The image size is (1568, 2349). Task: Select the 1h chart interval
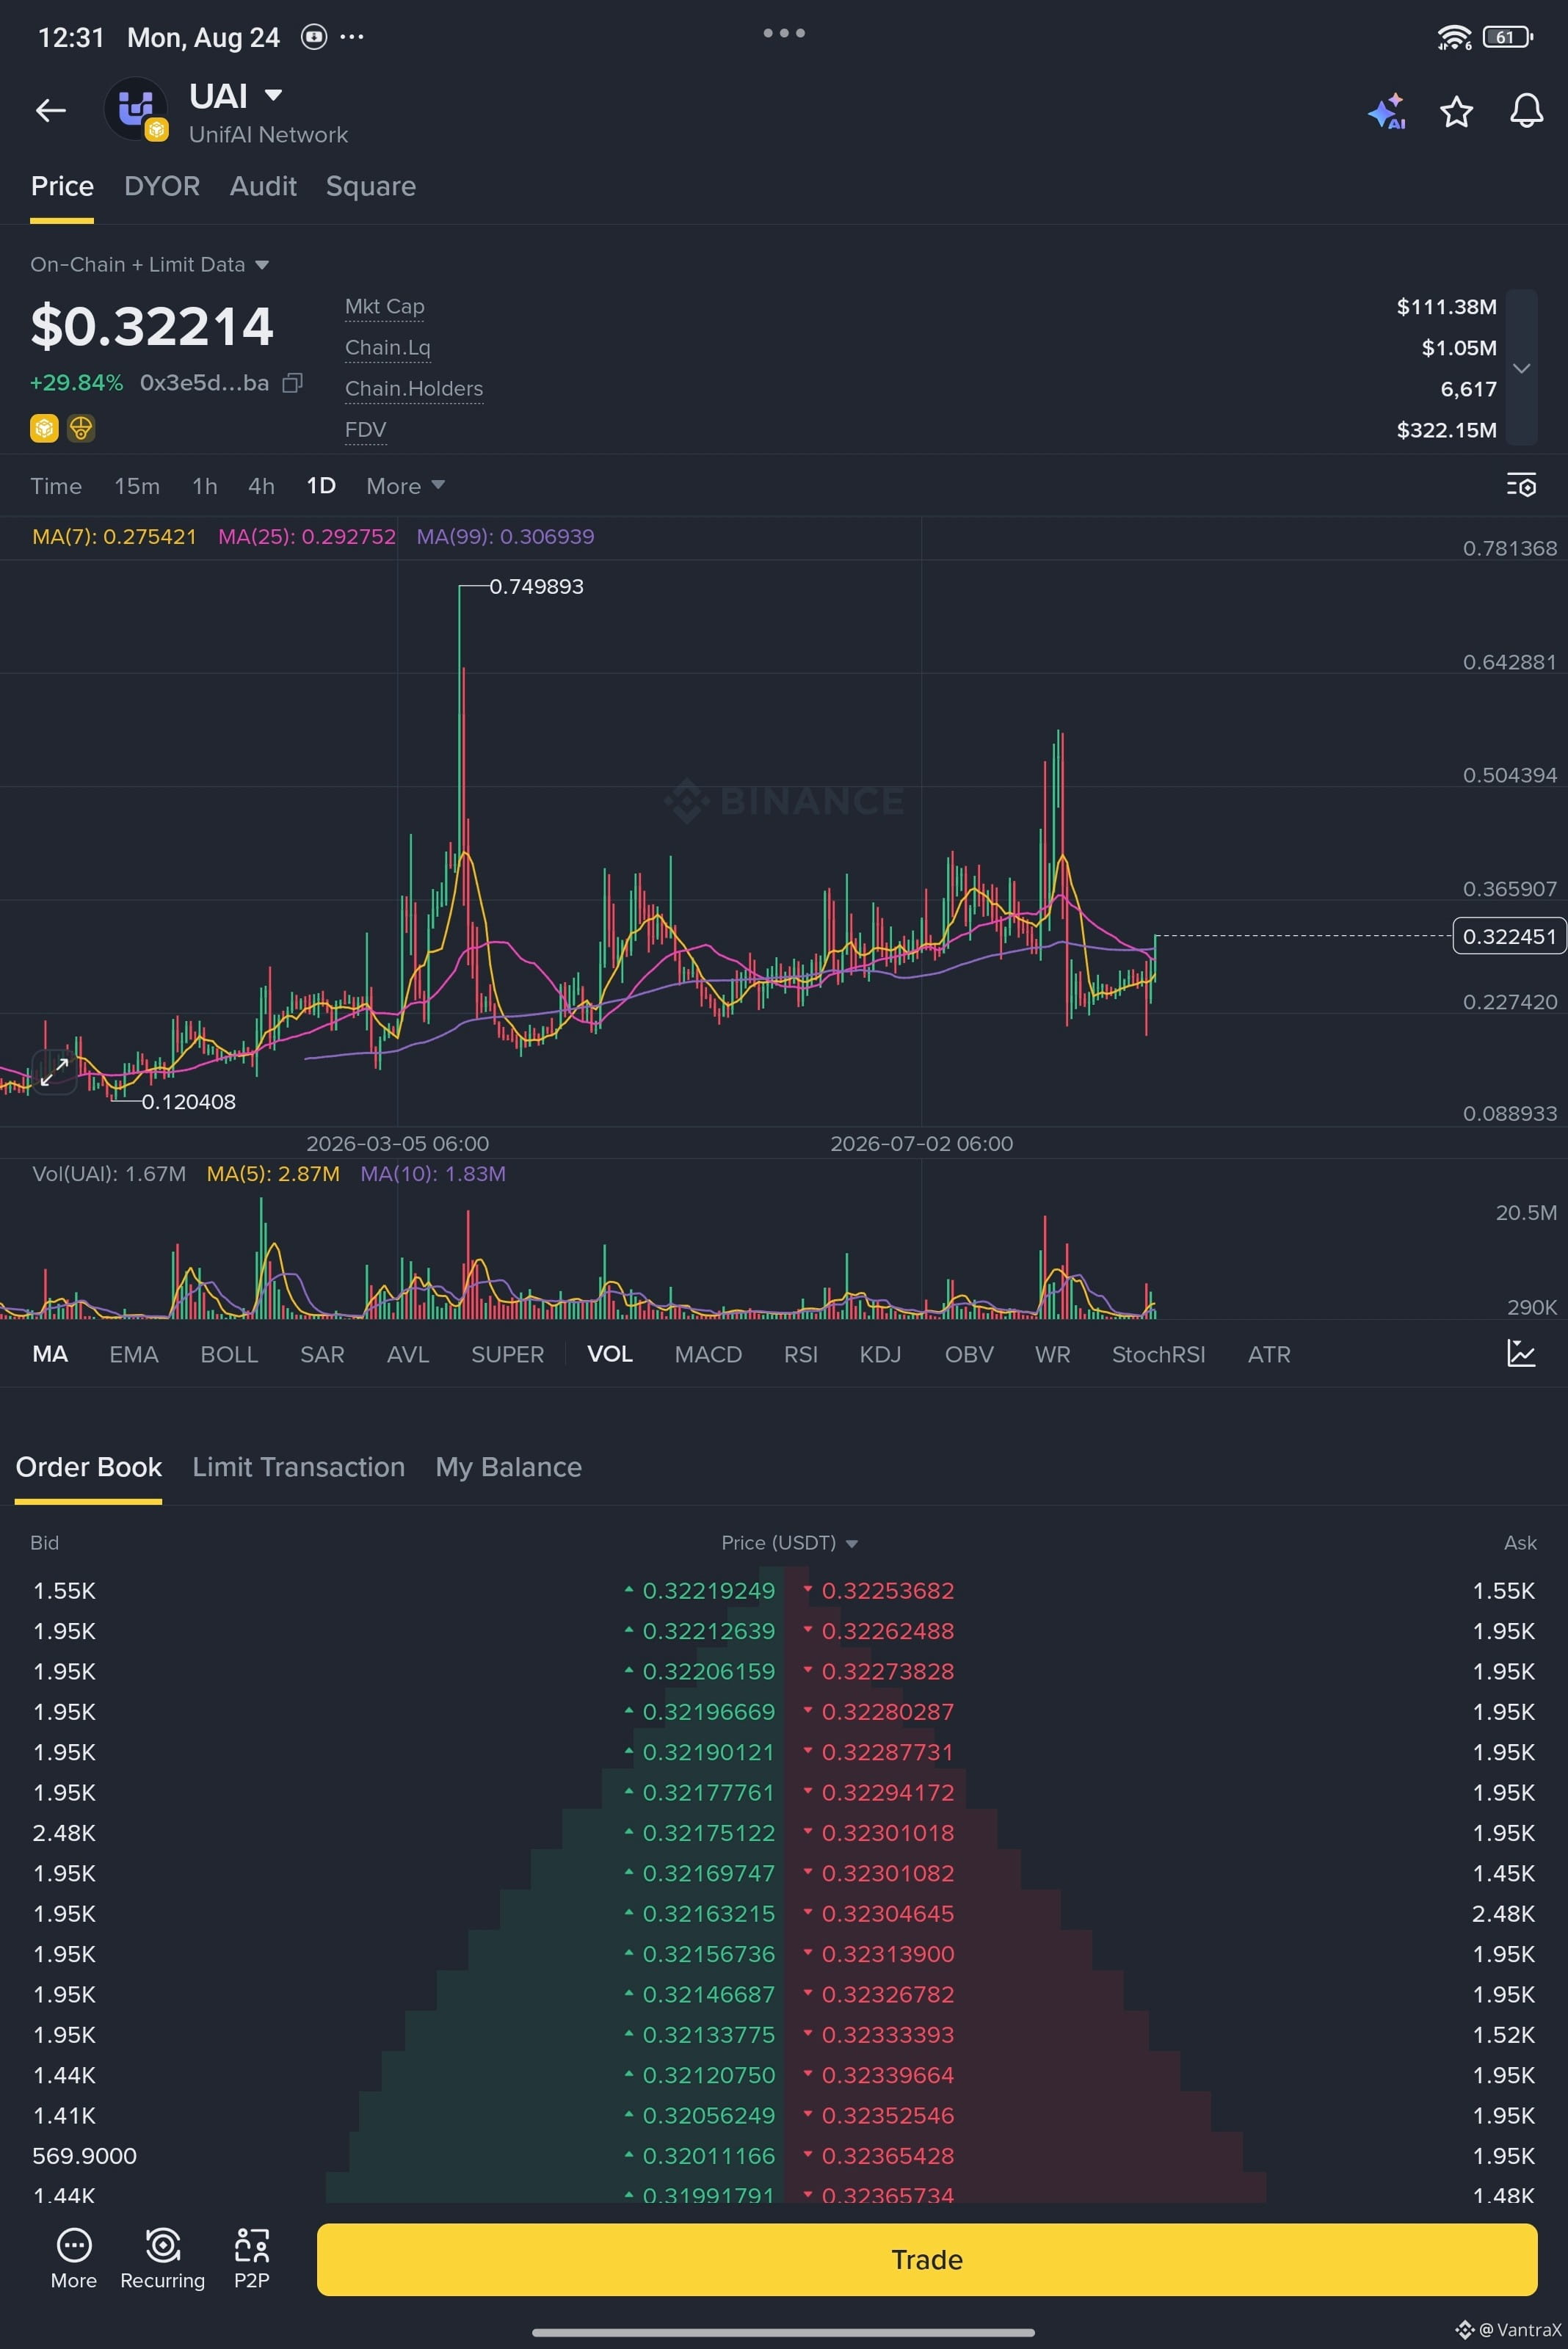click(x=205, y=486)
